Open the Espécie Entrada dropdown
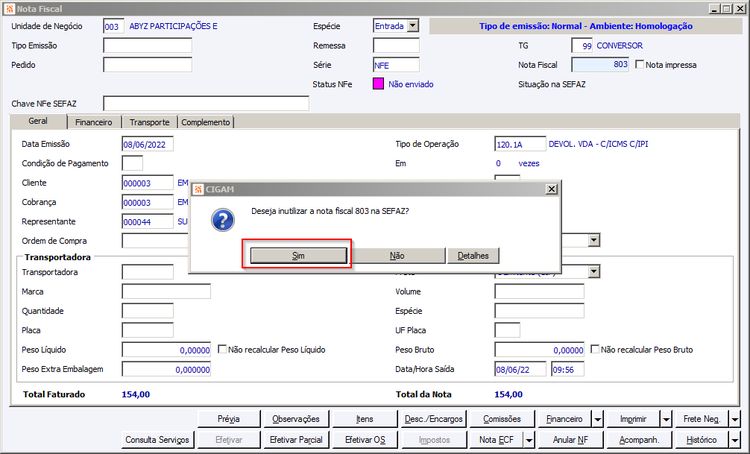This screenshot has height=454, width=750. 413,26
